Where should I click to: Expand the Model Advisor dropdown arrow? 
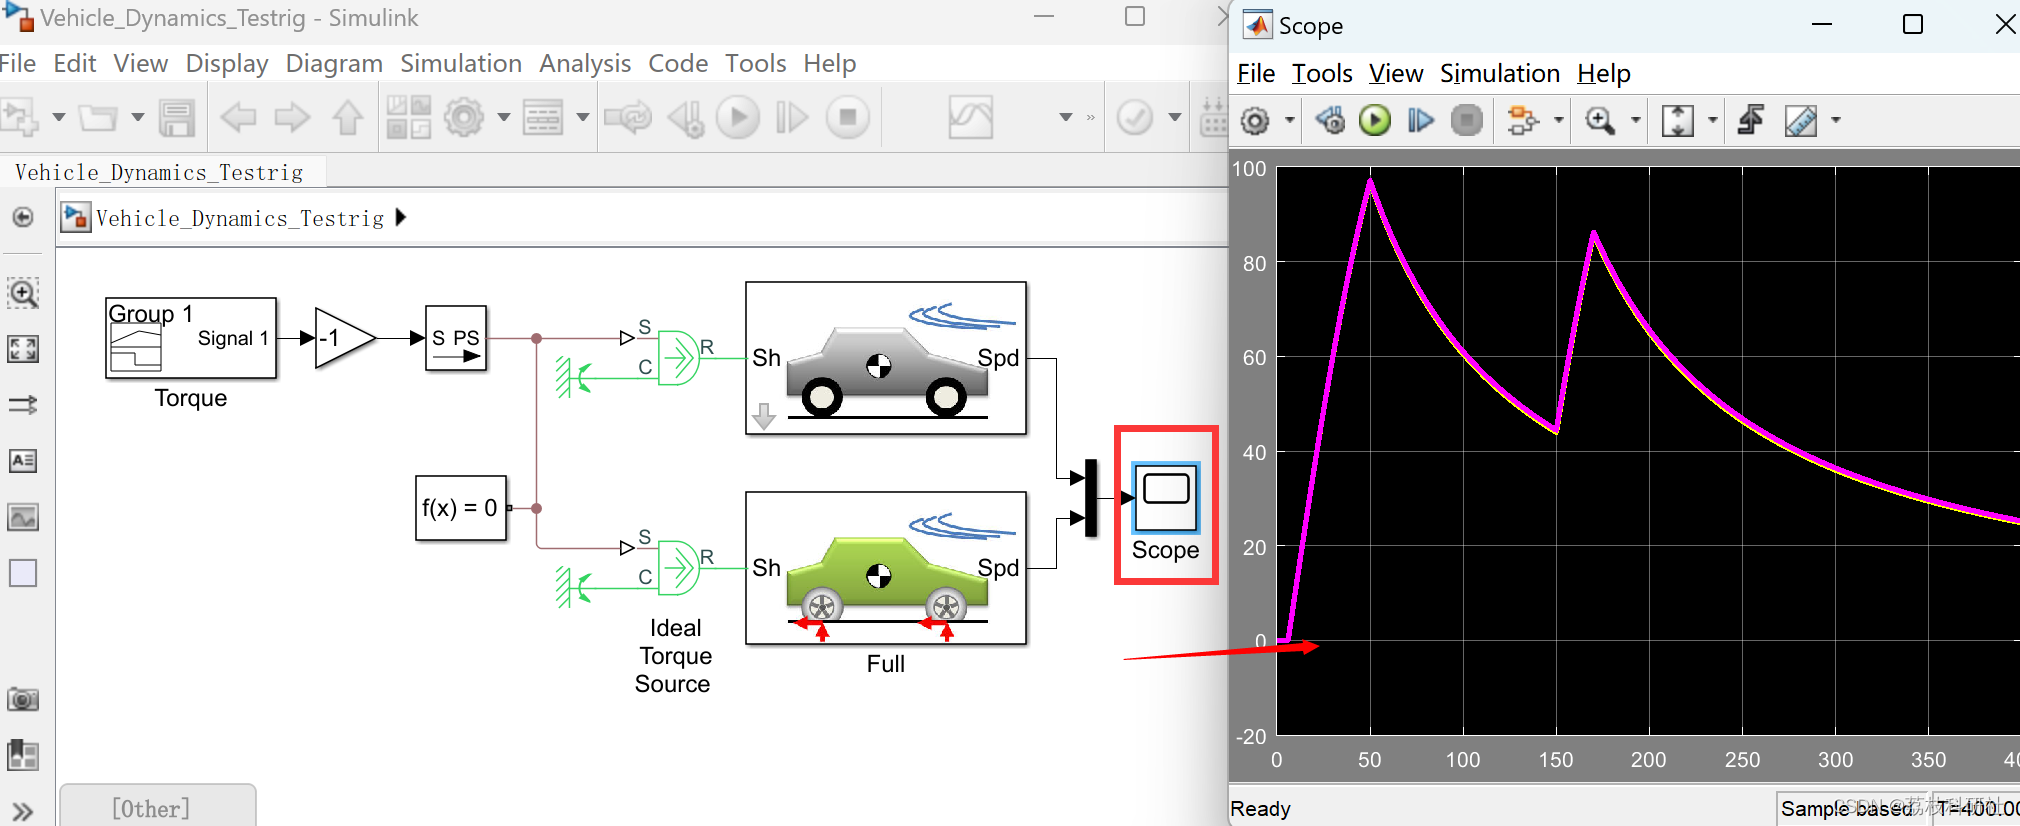coord(1175,117)
